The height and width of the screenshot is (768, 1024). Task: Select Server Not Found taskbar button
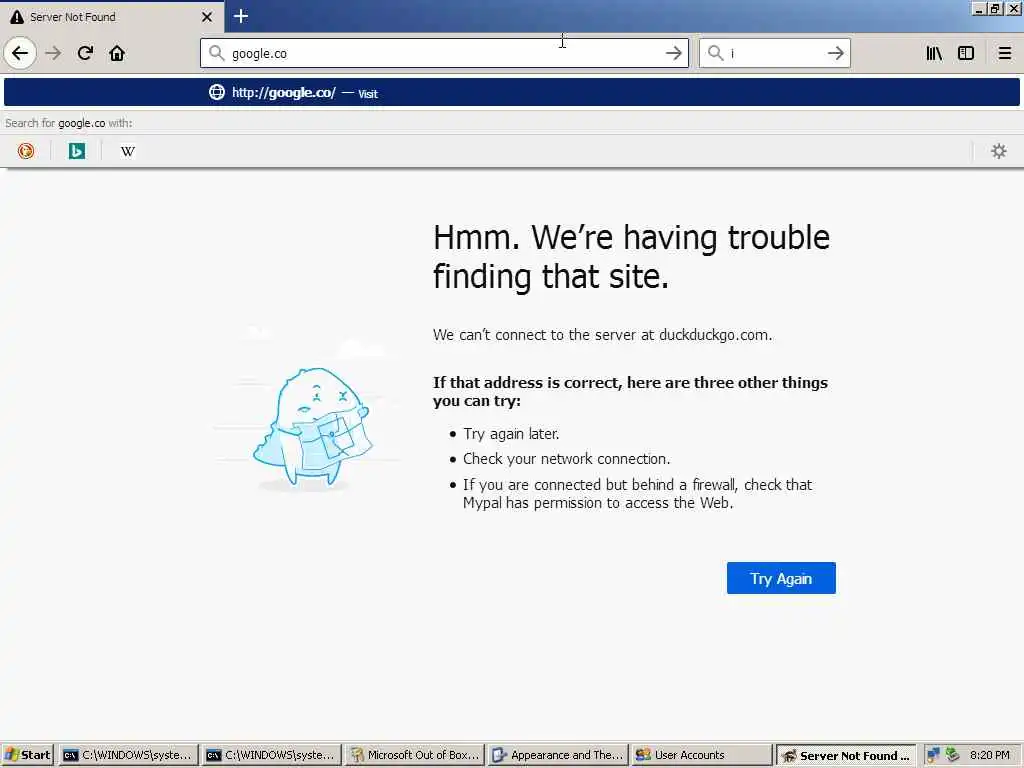coord(846,755)
